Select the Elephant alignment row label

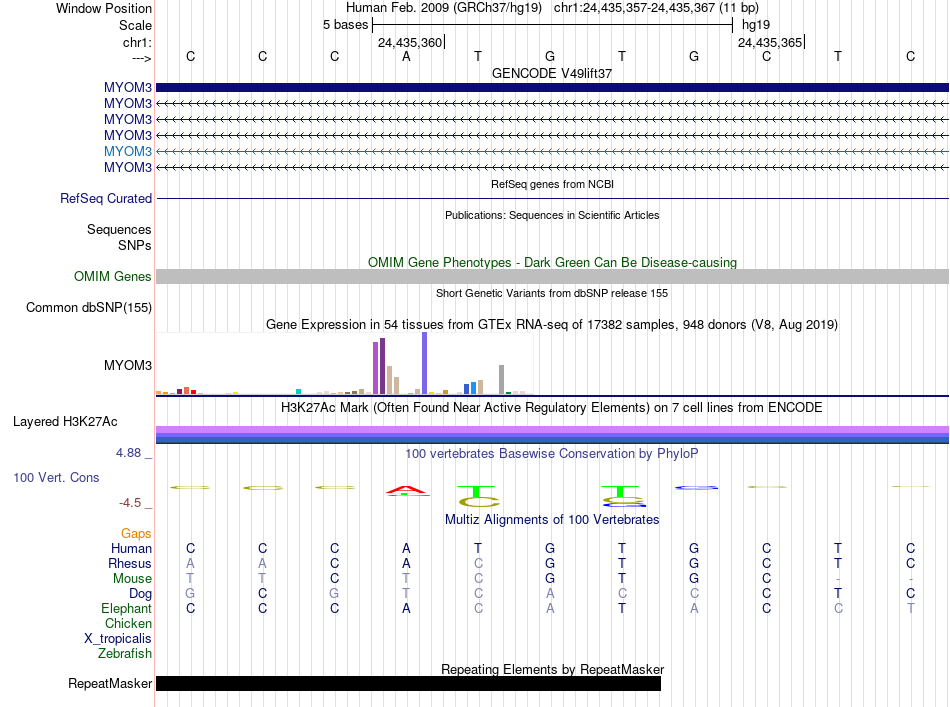(127, 608)
